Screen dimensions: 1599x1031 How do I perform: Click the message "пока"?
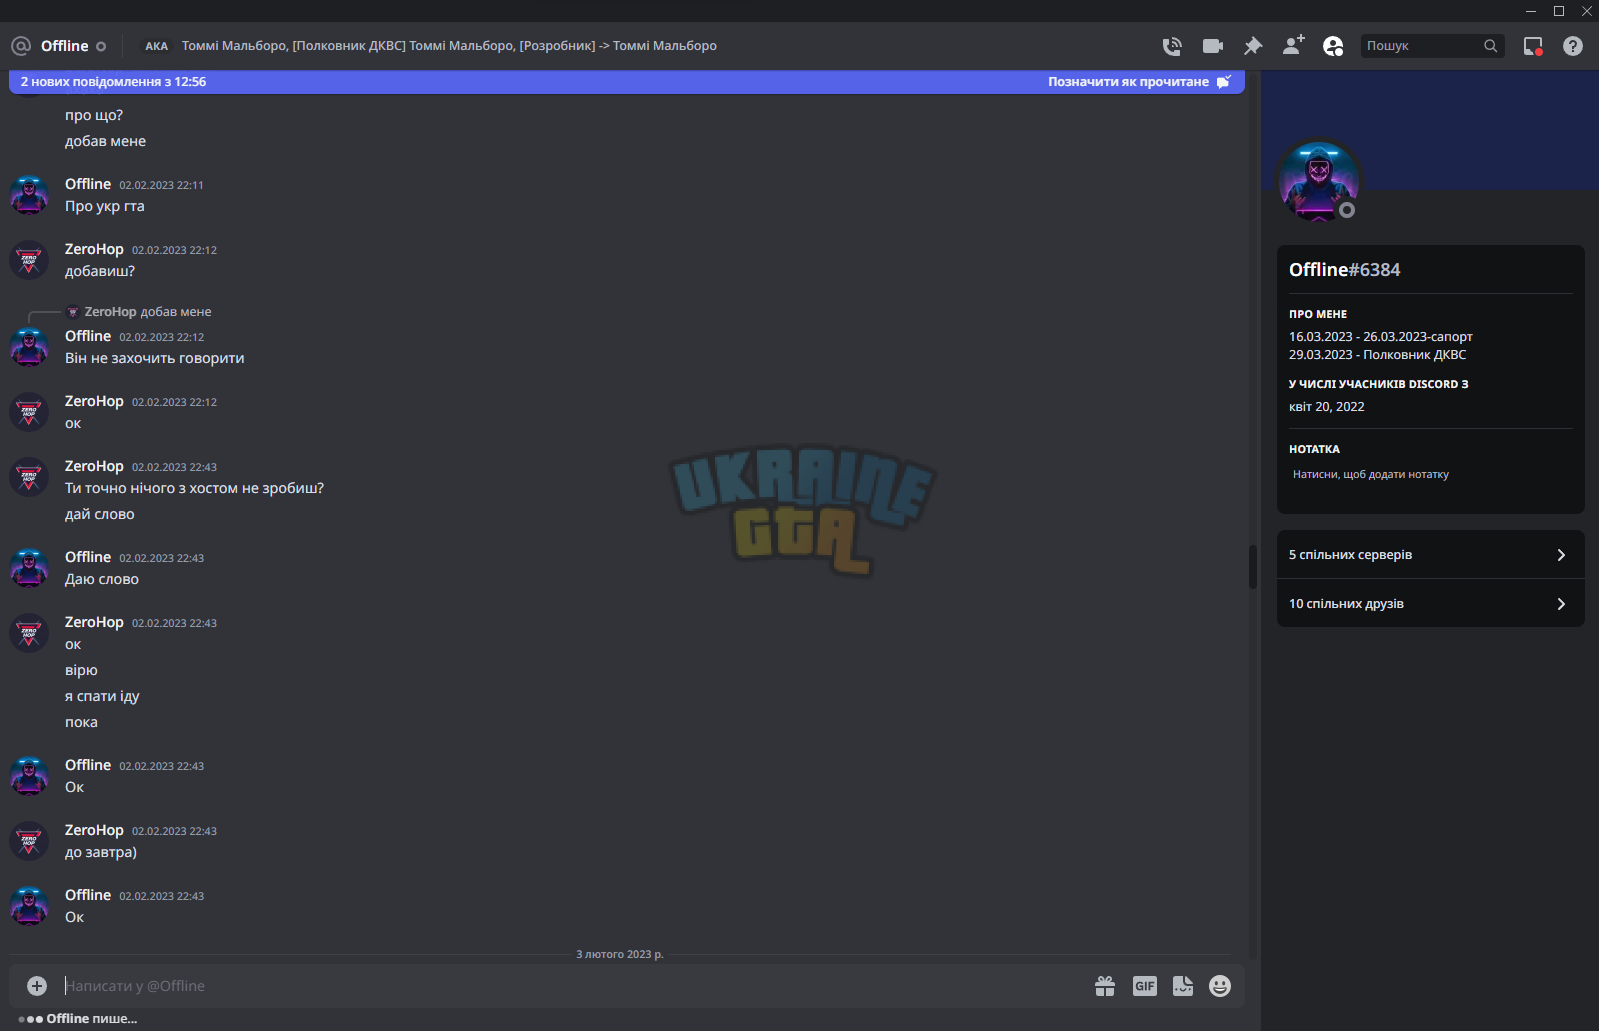(81, 722)
